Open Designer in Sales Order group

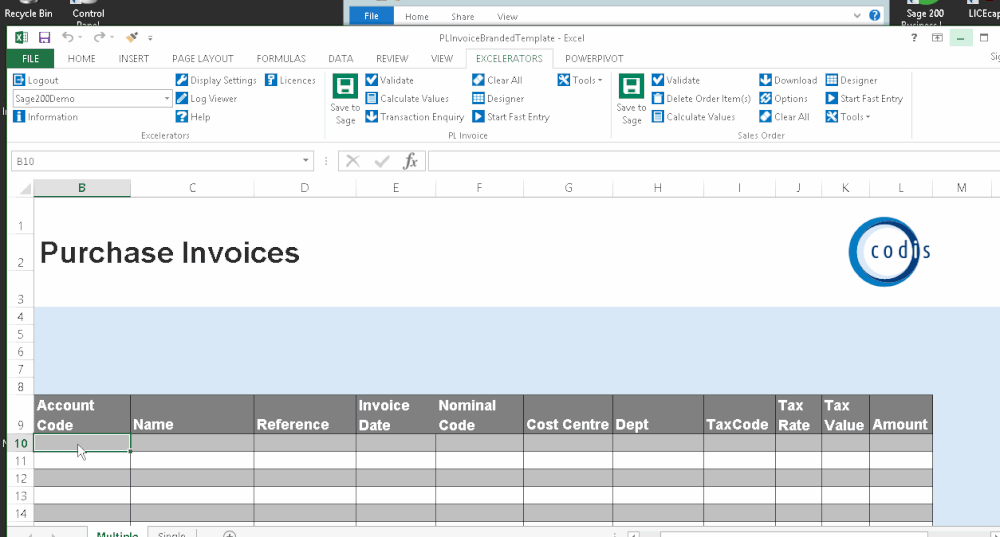coord(851,80)
